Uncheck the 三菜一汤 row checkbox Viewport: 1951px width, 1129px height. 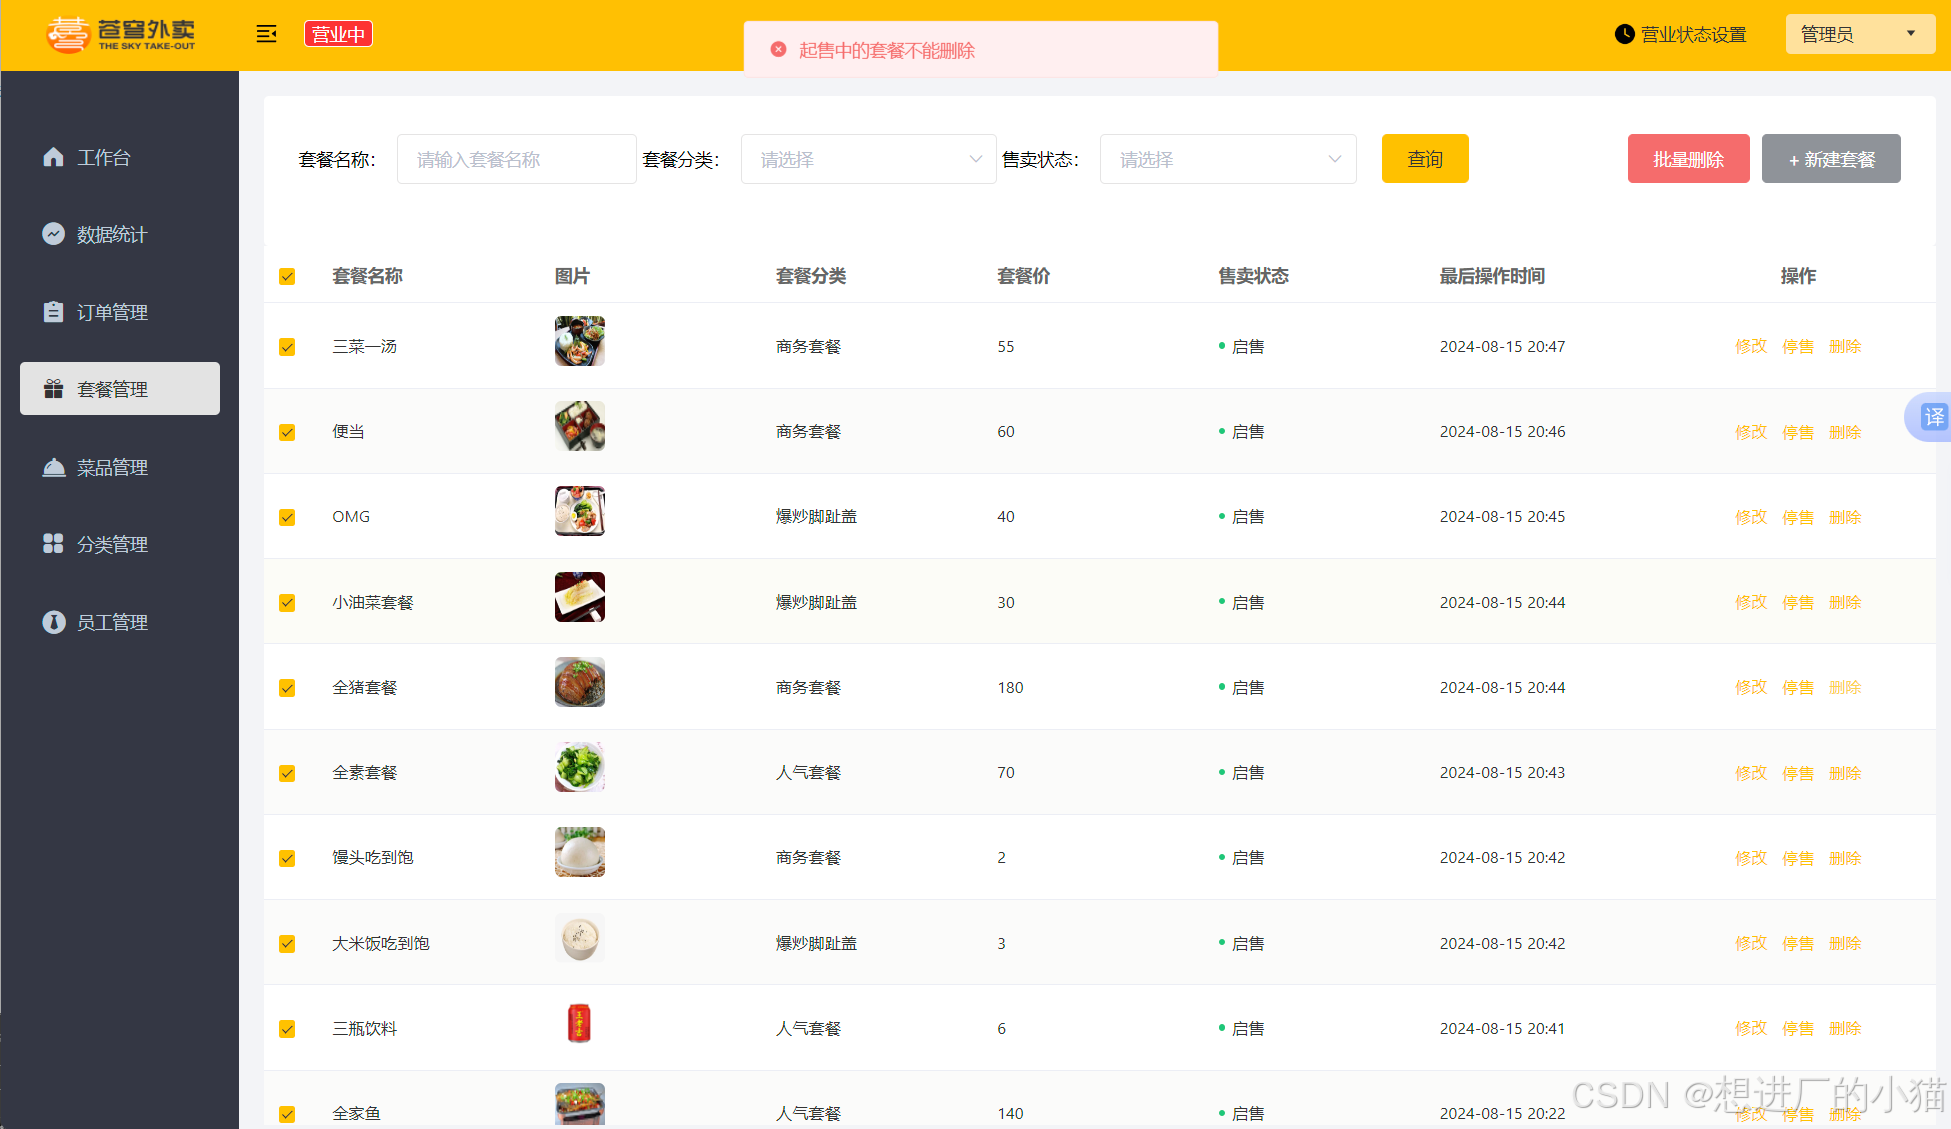coord(287,347)
